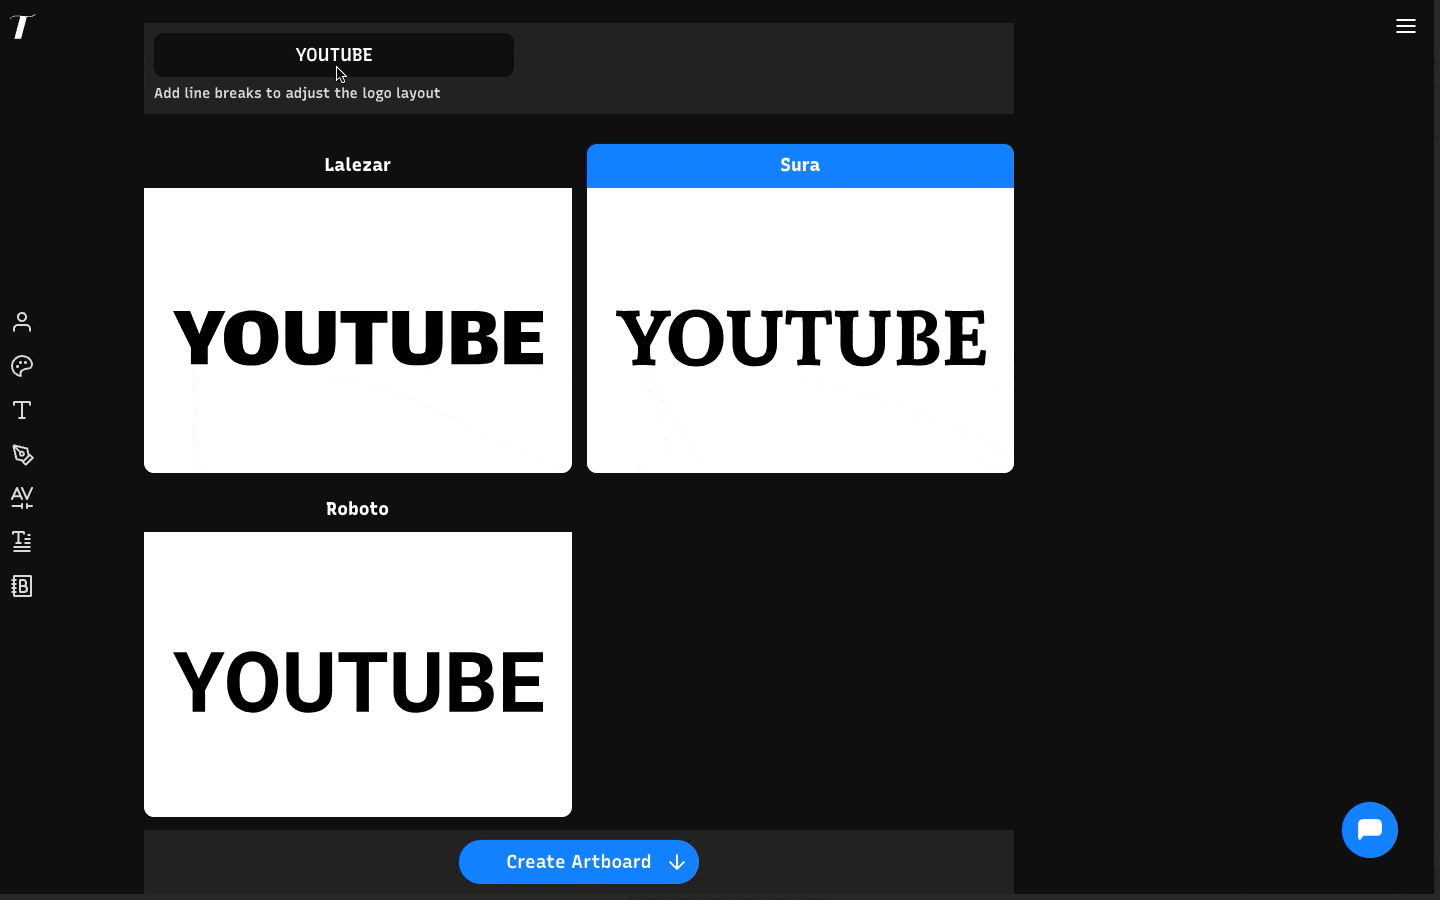Select the color palette icon
This screenshot has height=900, width=1440.
click(x=22, y=366)
